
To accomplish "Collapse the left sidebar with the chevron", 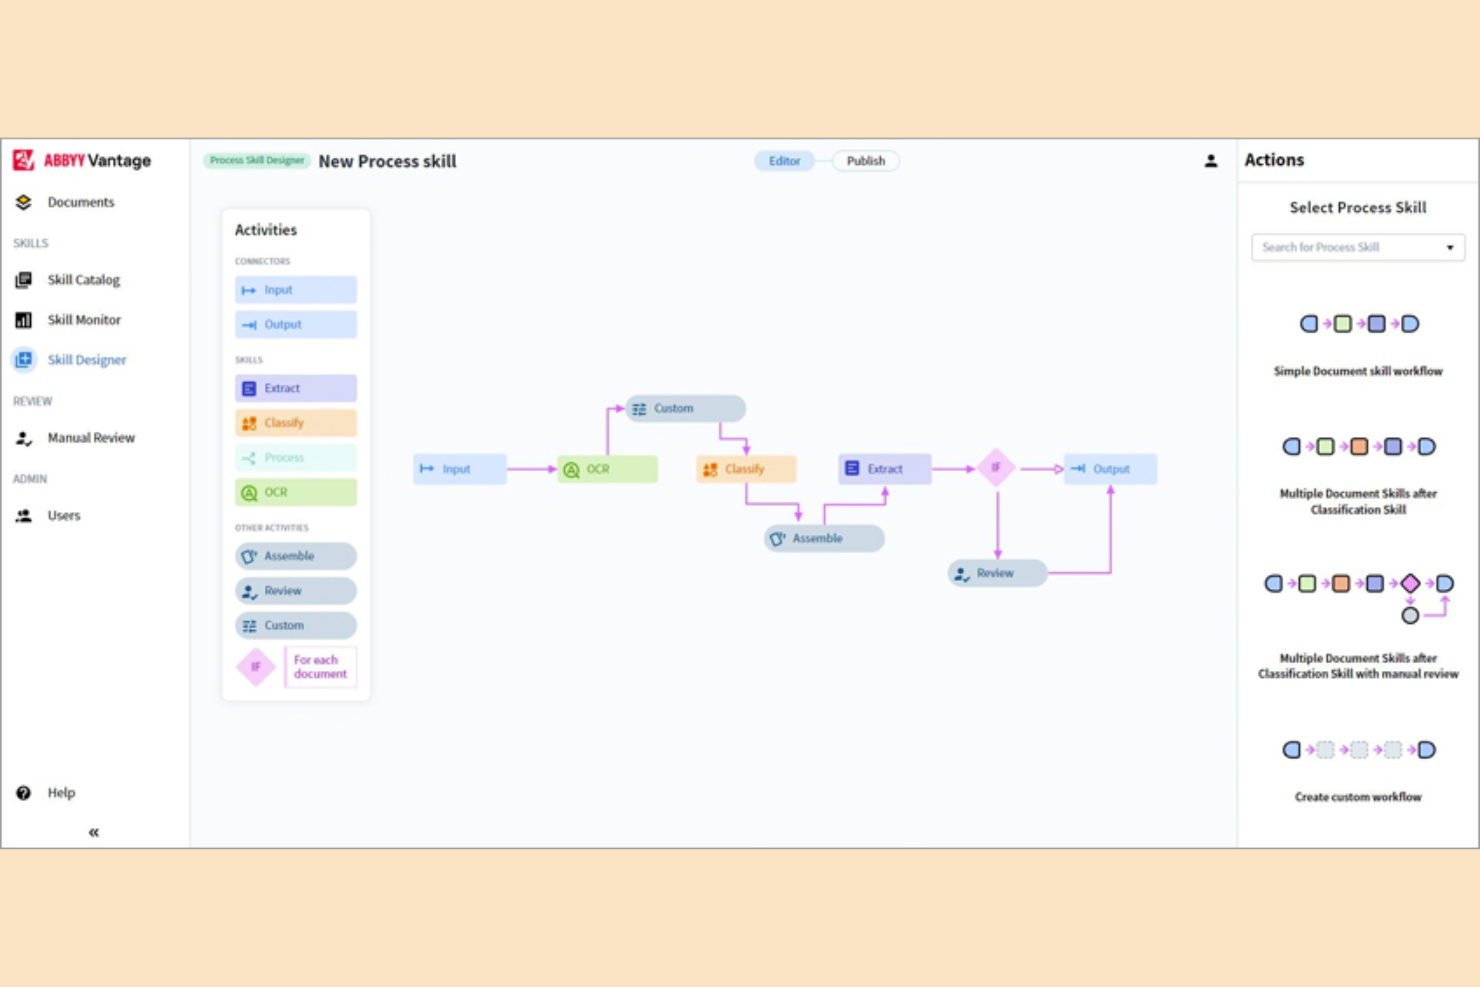I will point(93,831).
